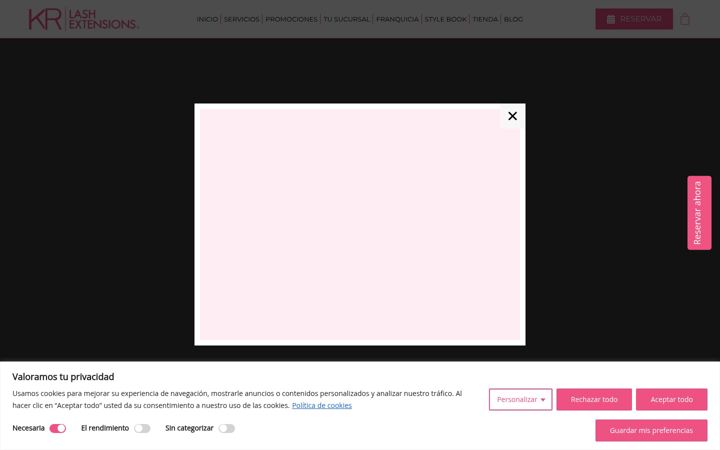Enable the El rendimiento cookie switch

(x=142, y=428)
